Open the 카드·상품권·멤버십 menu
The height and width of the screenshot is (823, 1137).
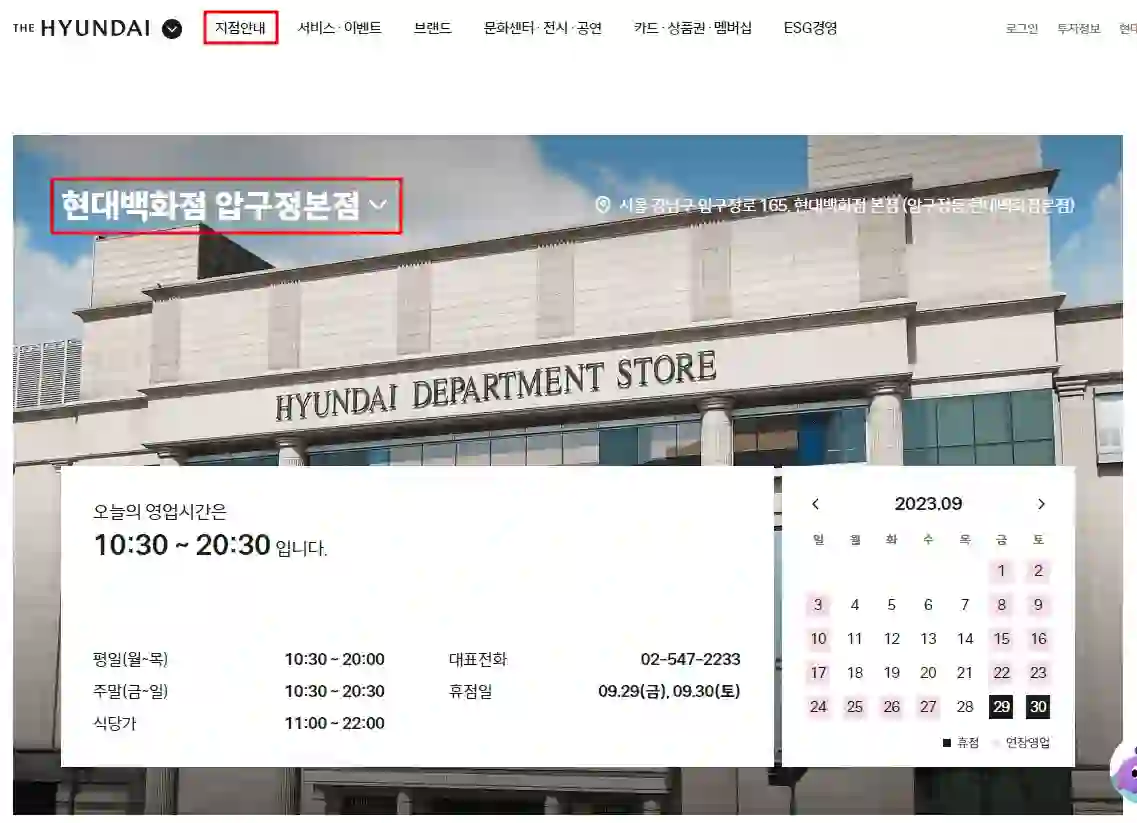coord(692,28)
